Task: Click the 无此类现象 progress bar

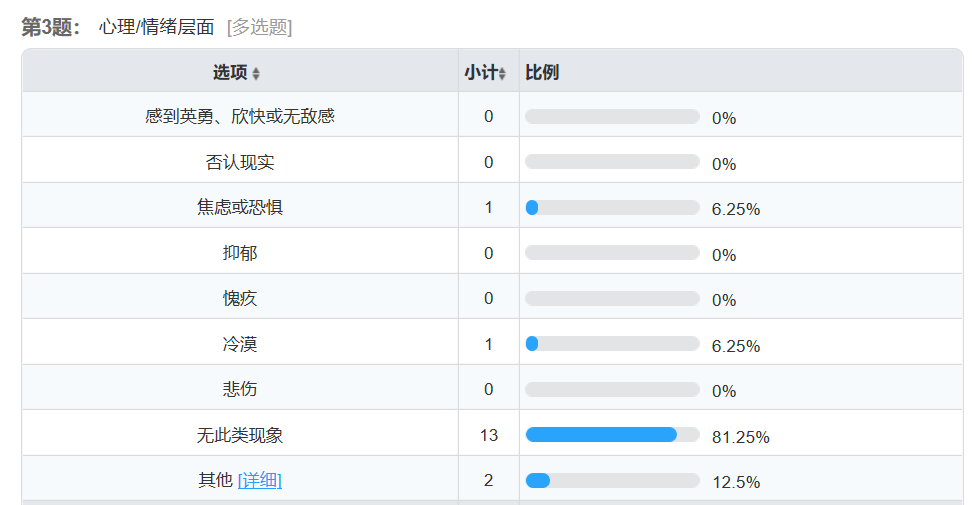Action: (612, 435)
